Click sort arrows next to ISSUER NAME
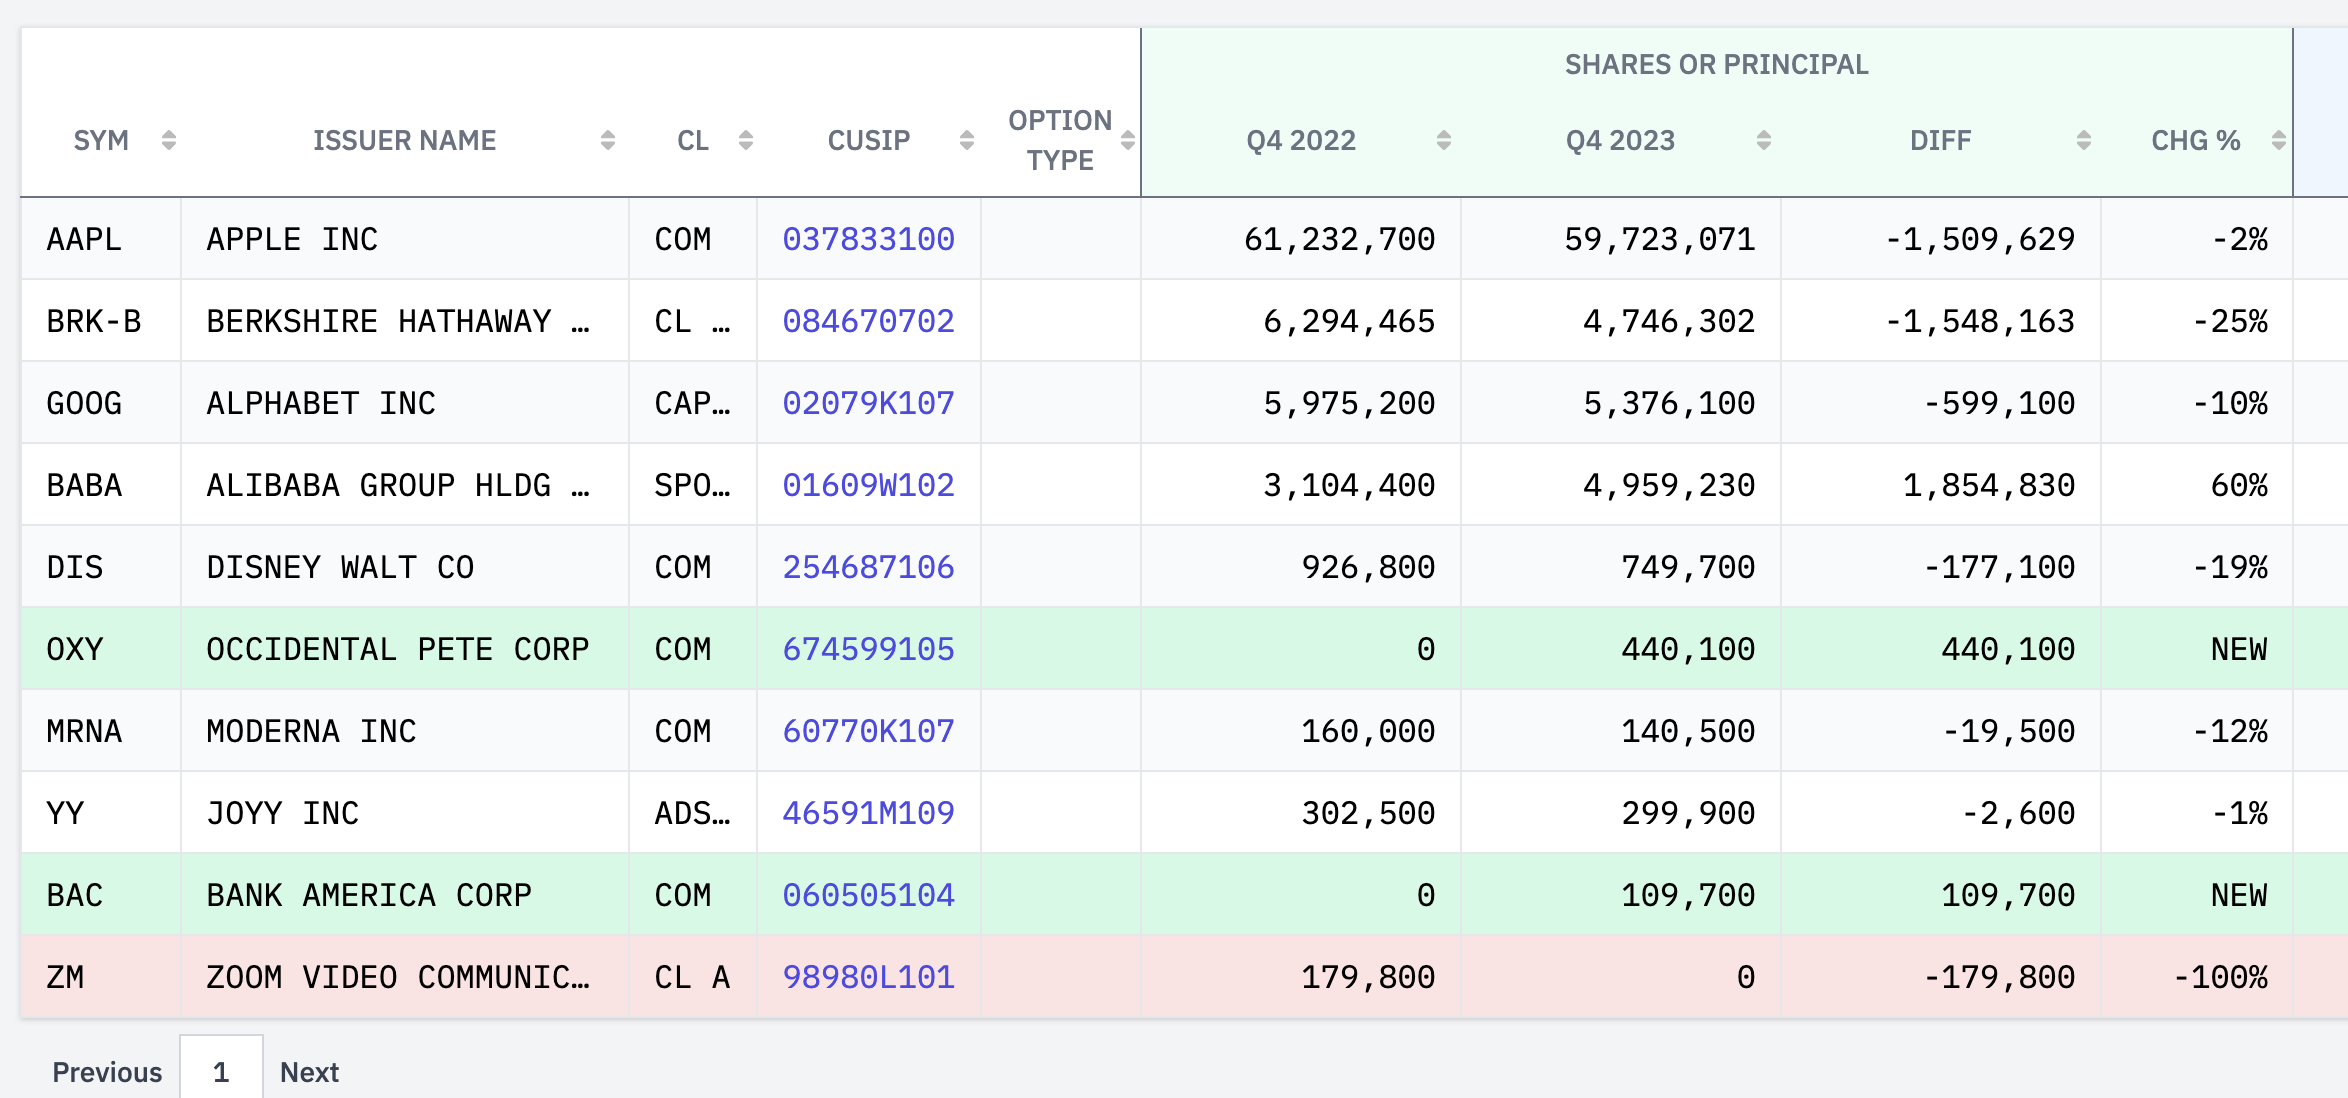2348x1098 pixels. (x=607, y=140)
